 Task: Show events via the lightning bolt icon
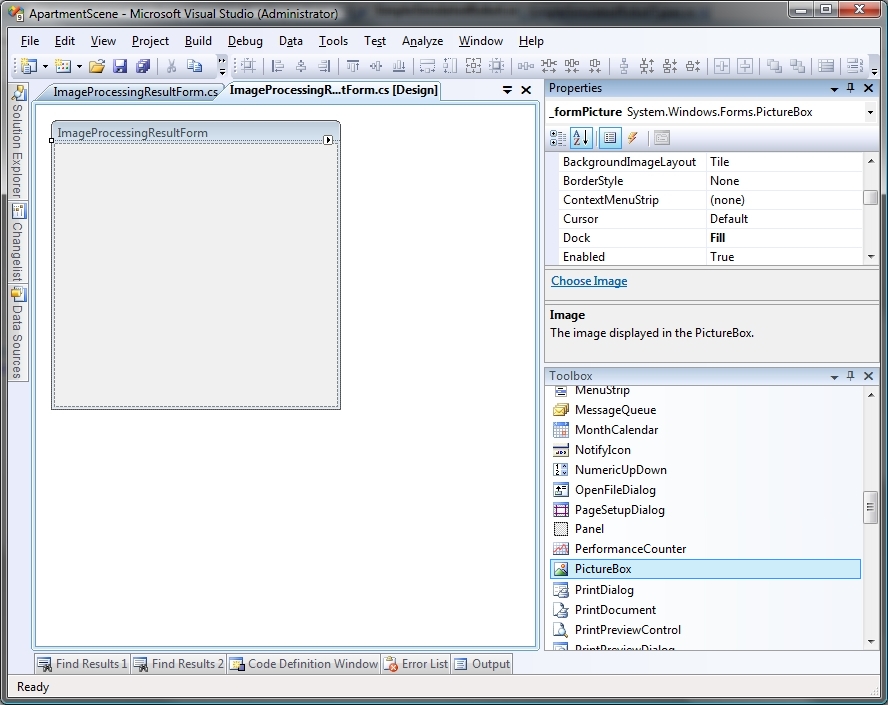click(x=633, y=138)
